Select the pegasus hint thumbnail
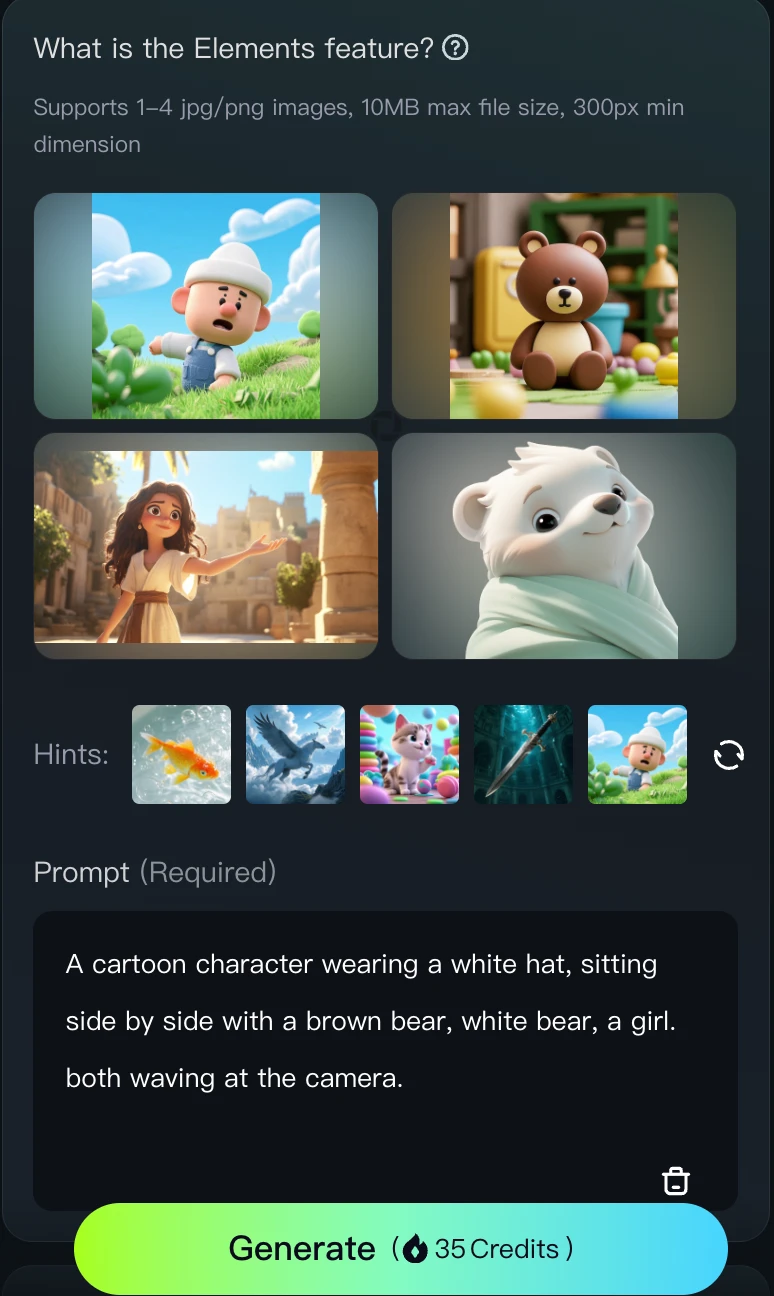The height and width of the screenshot is (1296, 774). (x=296, y=755)
